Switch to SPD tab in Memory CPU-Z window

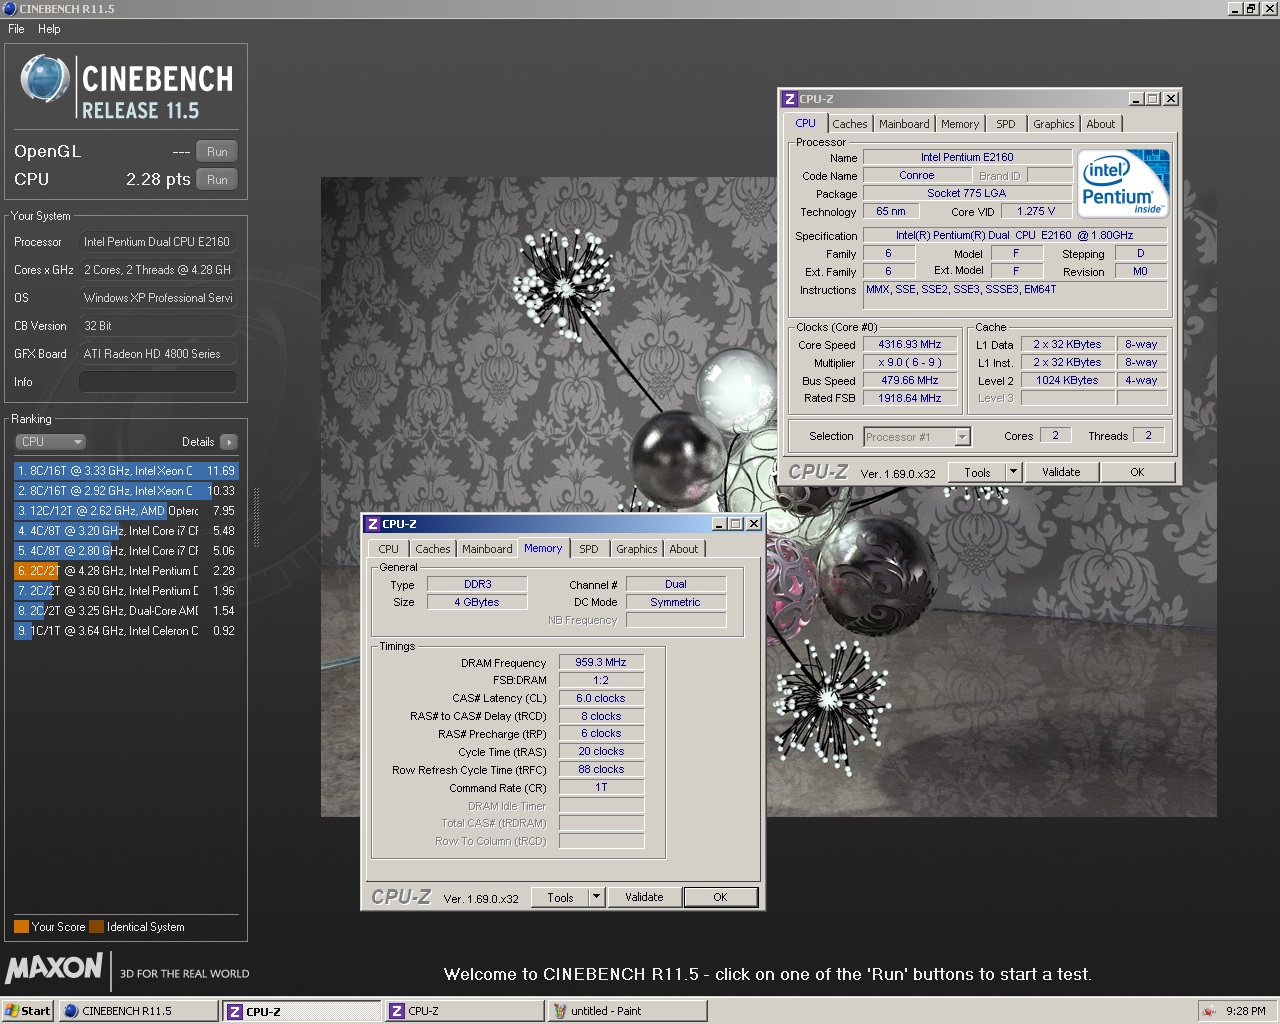coord(589,549)
